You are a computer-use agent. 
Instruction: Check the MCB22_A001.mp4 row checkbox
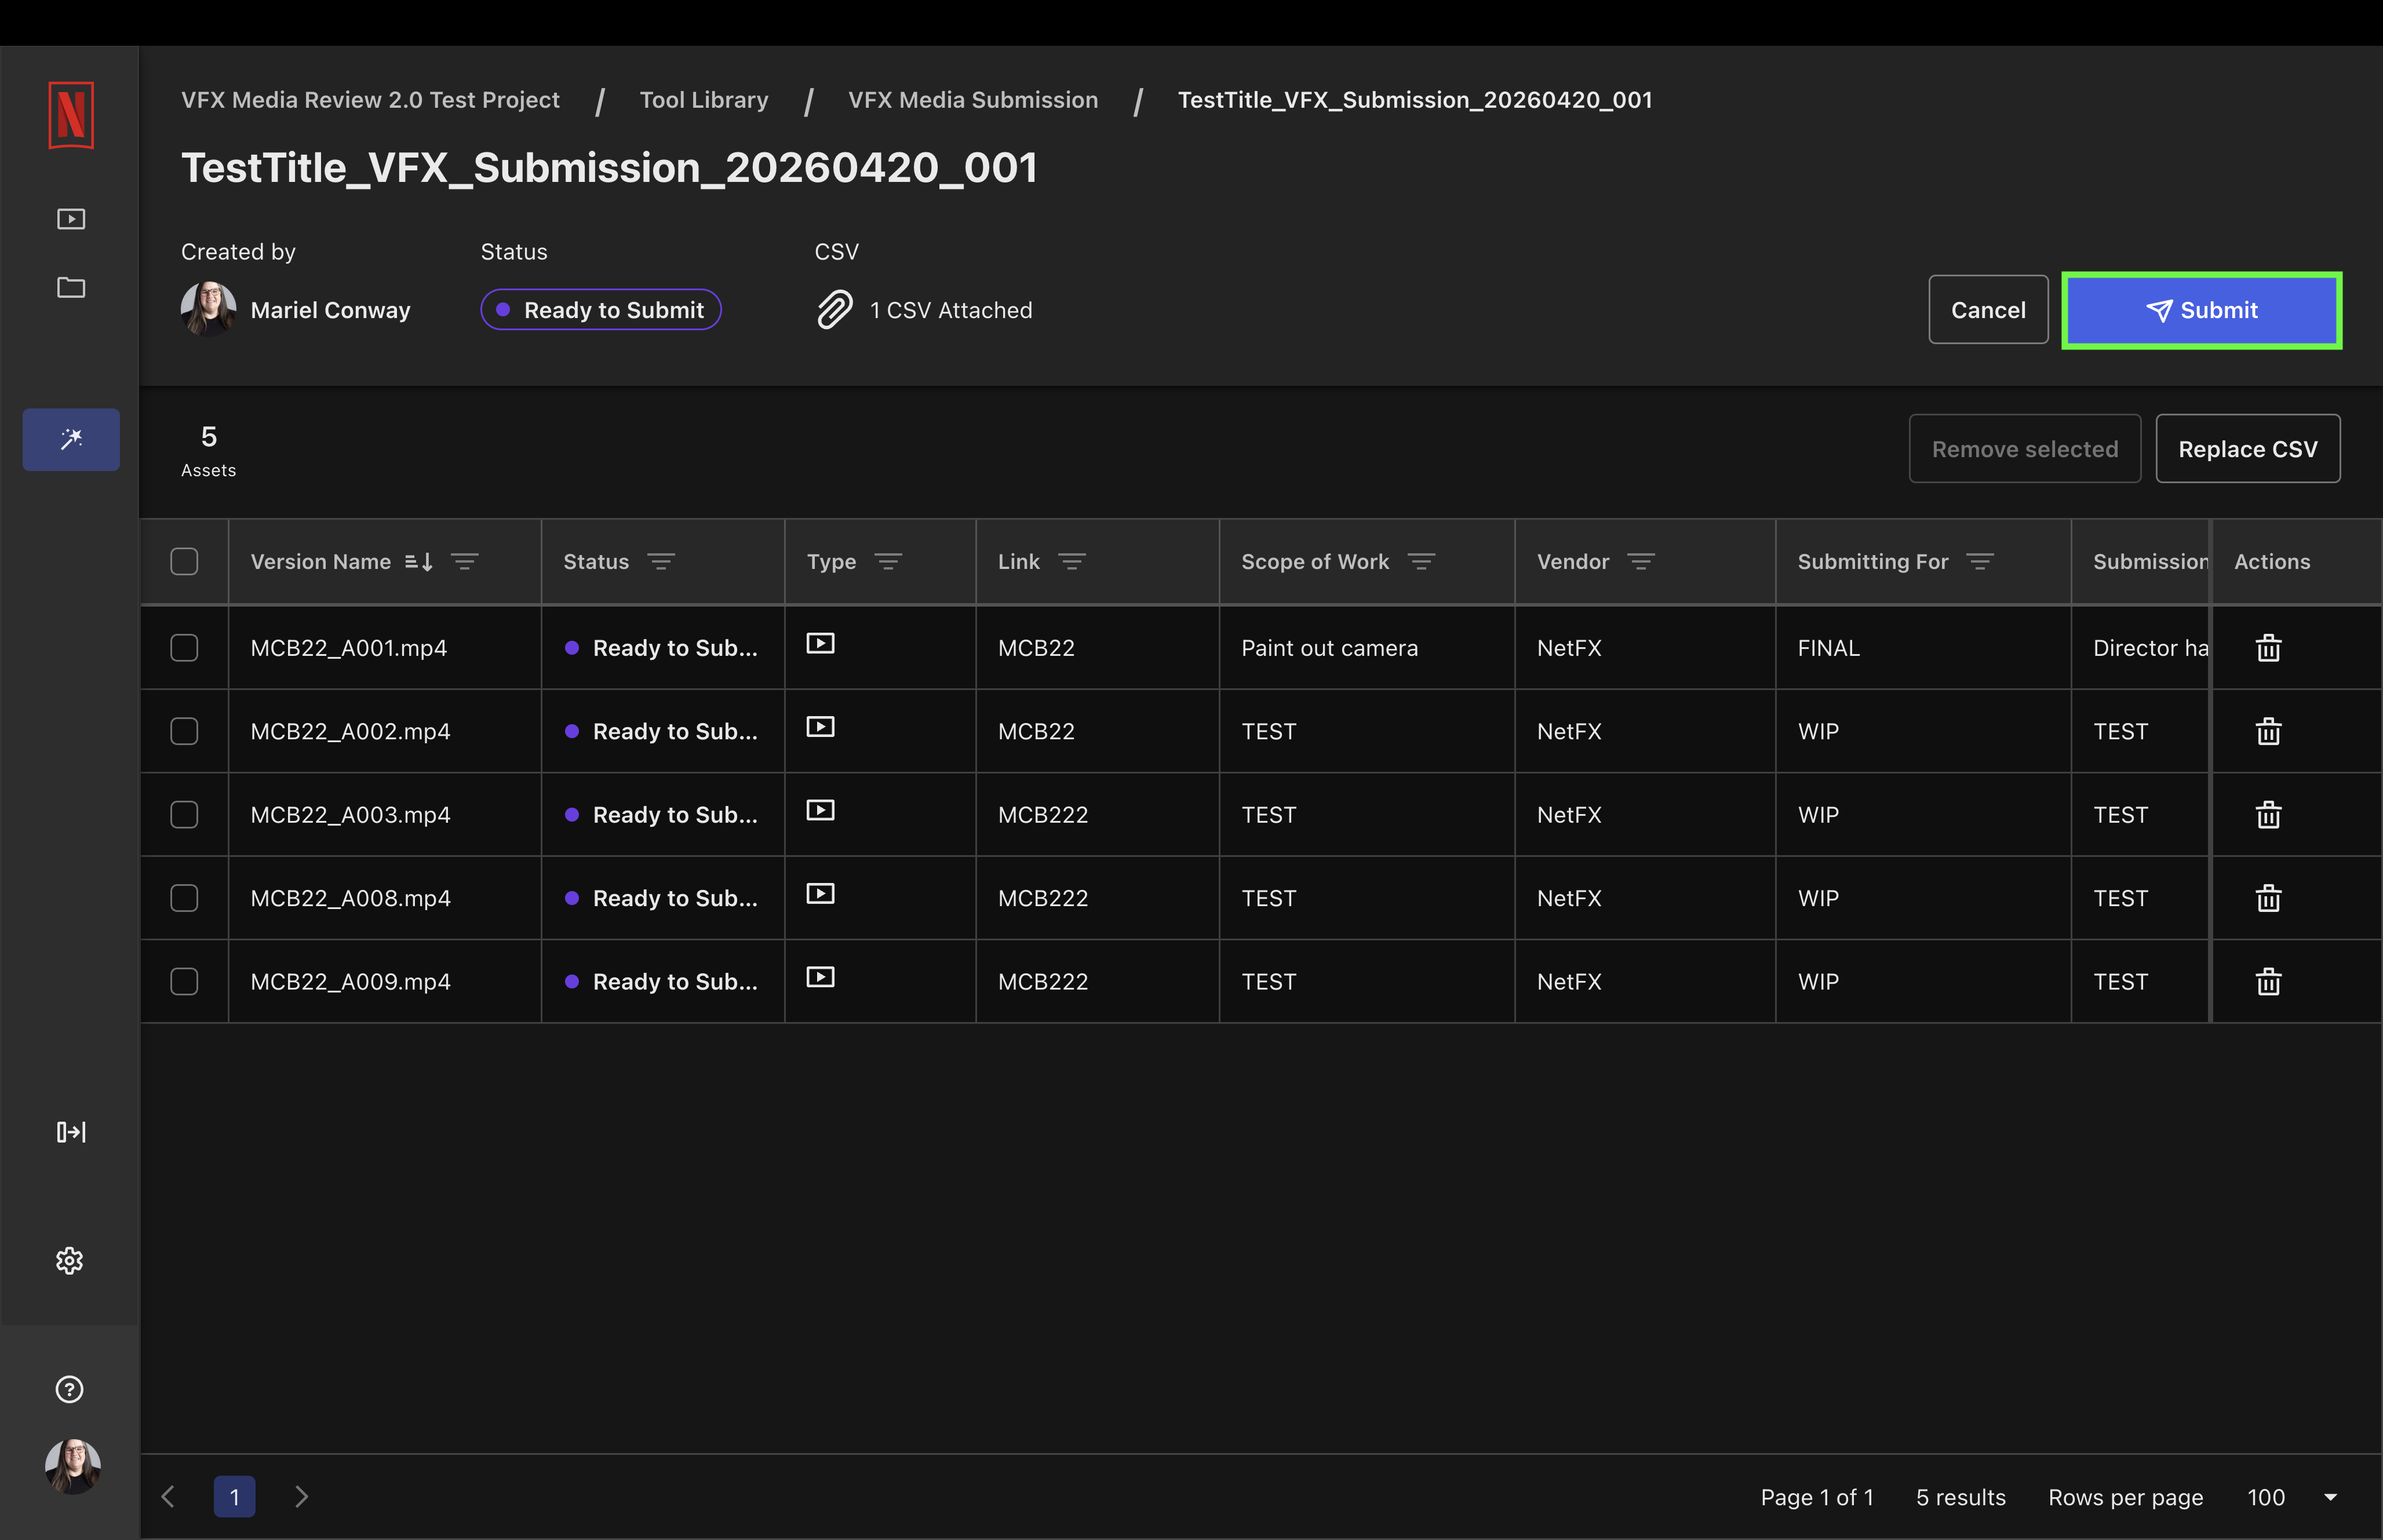point(184,648)
